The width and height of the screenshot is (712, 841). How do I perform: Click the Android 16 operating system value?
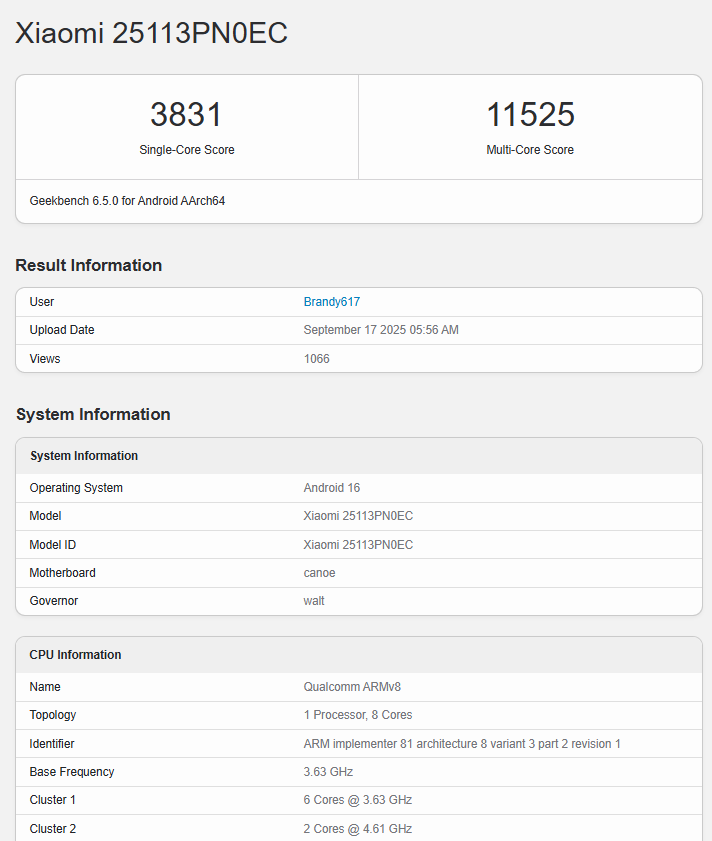(332, 488)
